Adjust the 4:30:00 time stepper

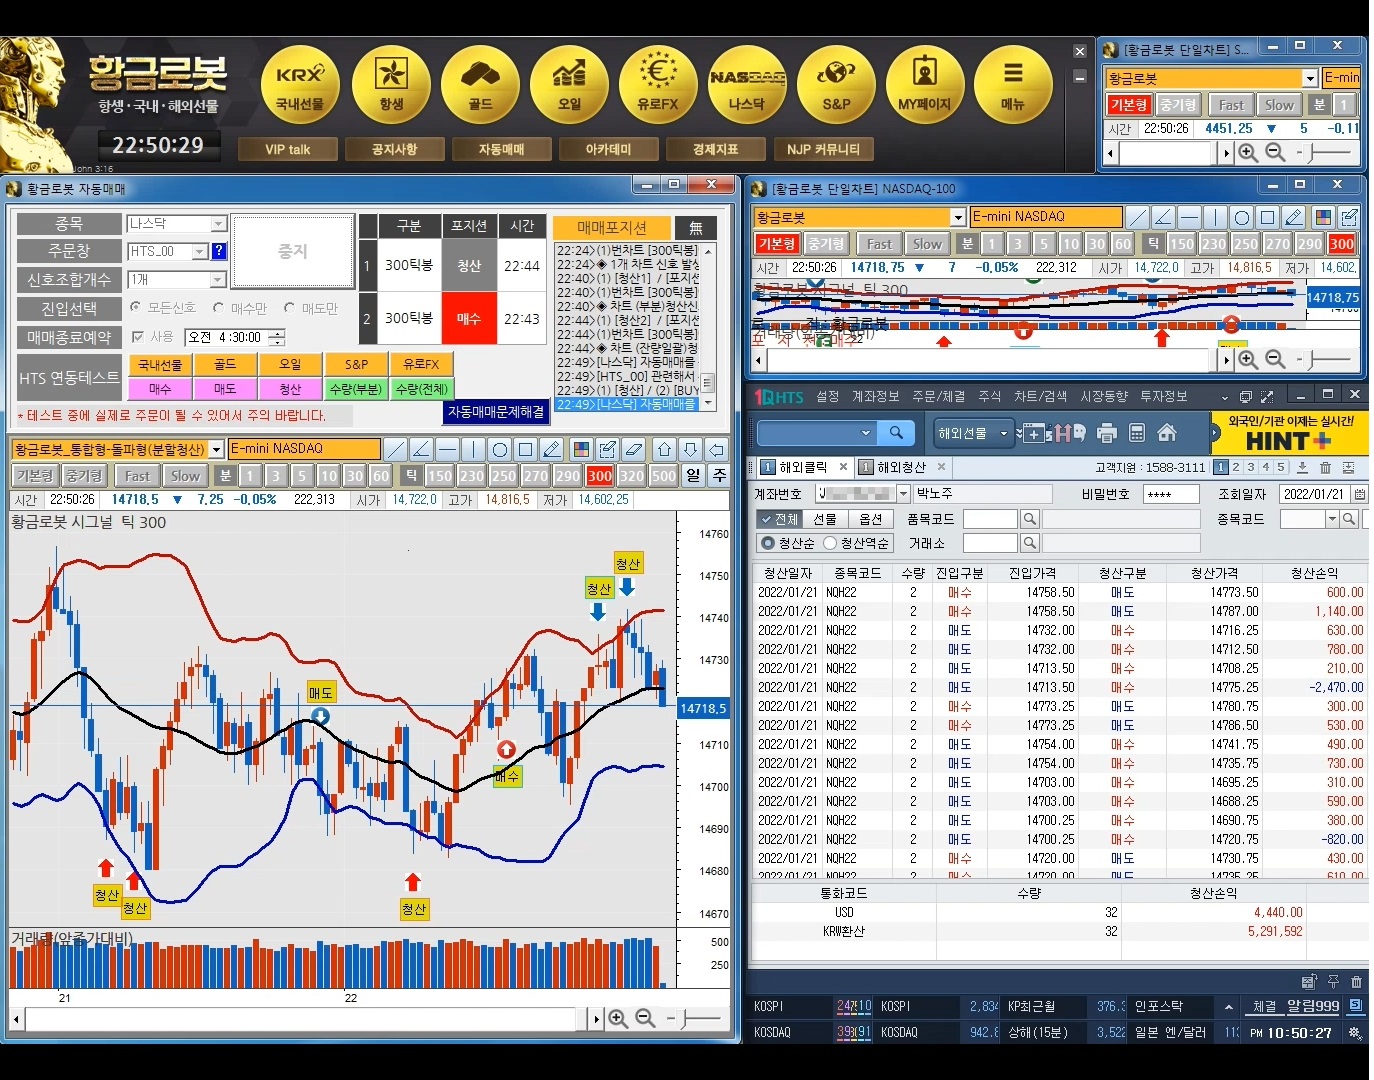(277, 337)
